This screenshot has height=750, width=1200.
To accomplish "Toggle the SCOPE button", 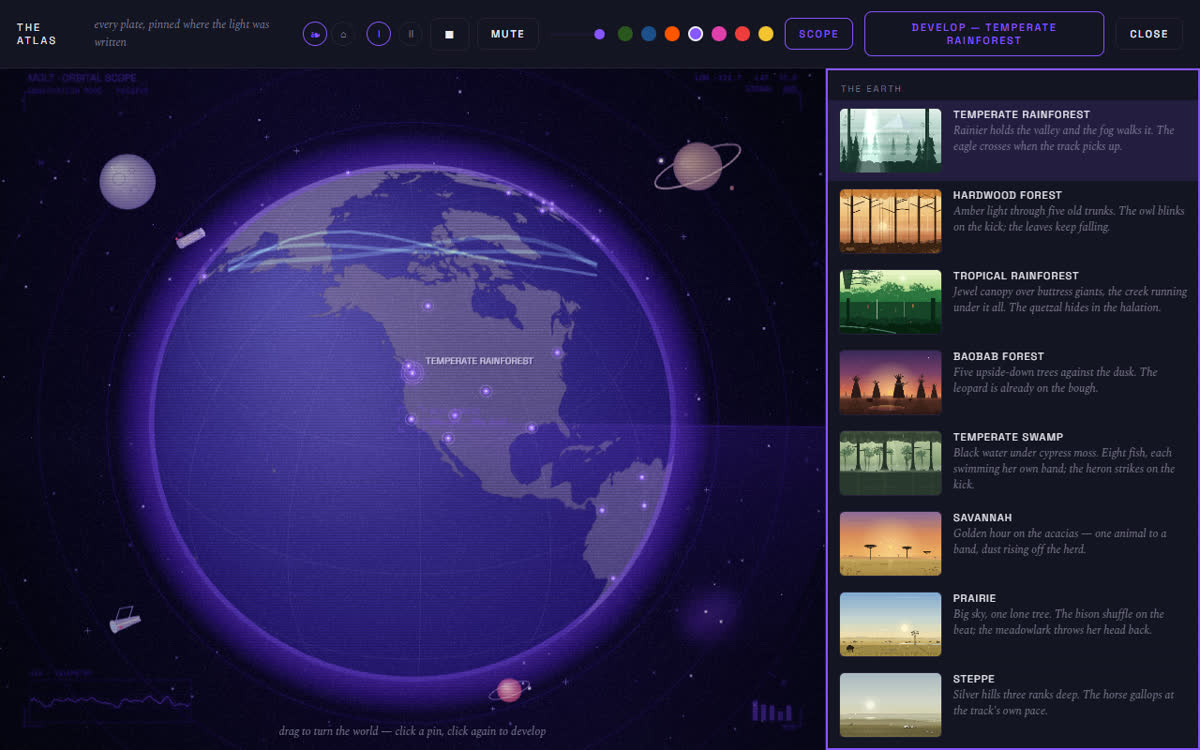I will (819, 34).
